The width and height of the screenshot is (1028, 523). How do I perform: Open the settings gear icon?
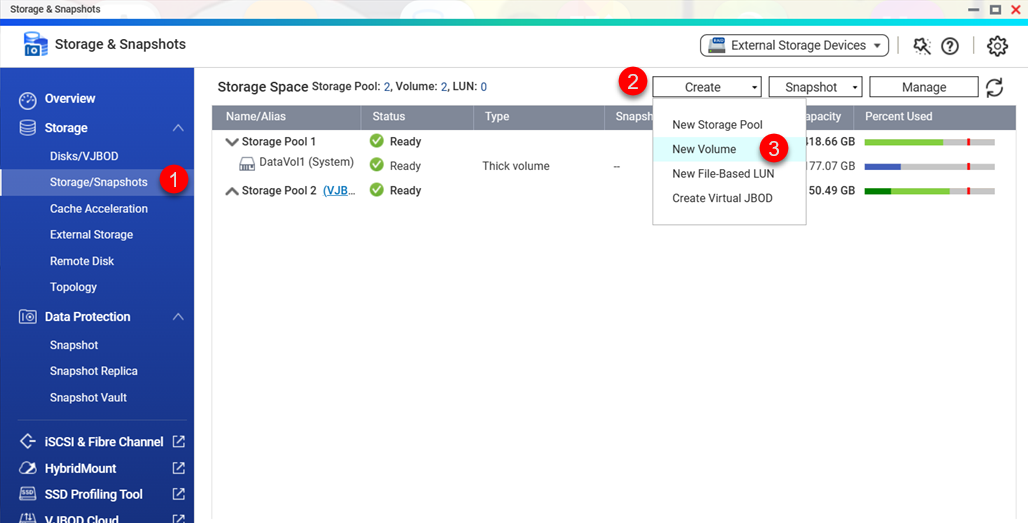pyautogui.click(x=997, y=46)
